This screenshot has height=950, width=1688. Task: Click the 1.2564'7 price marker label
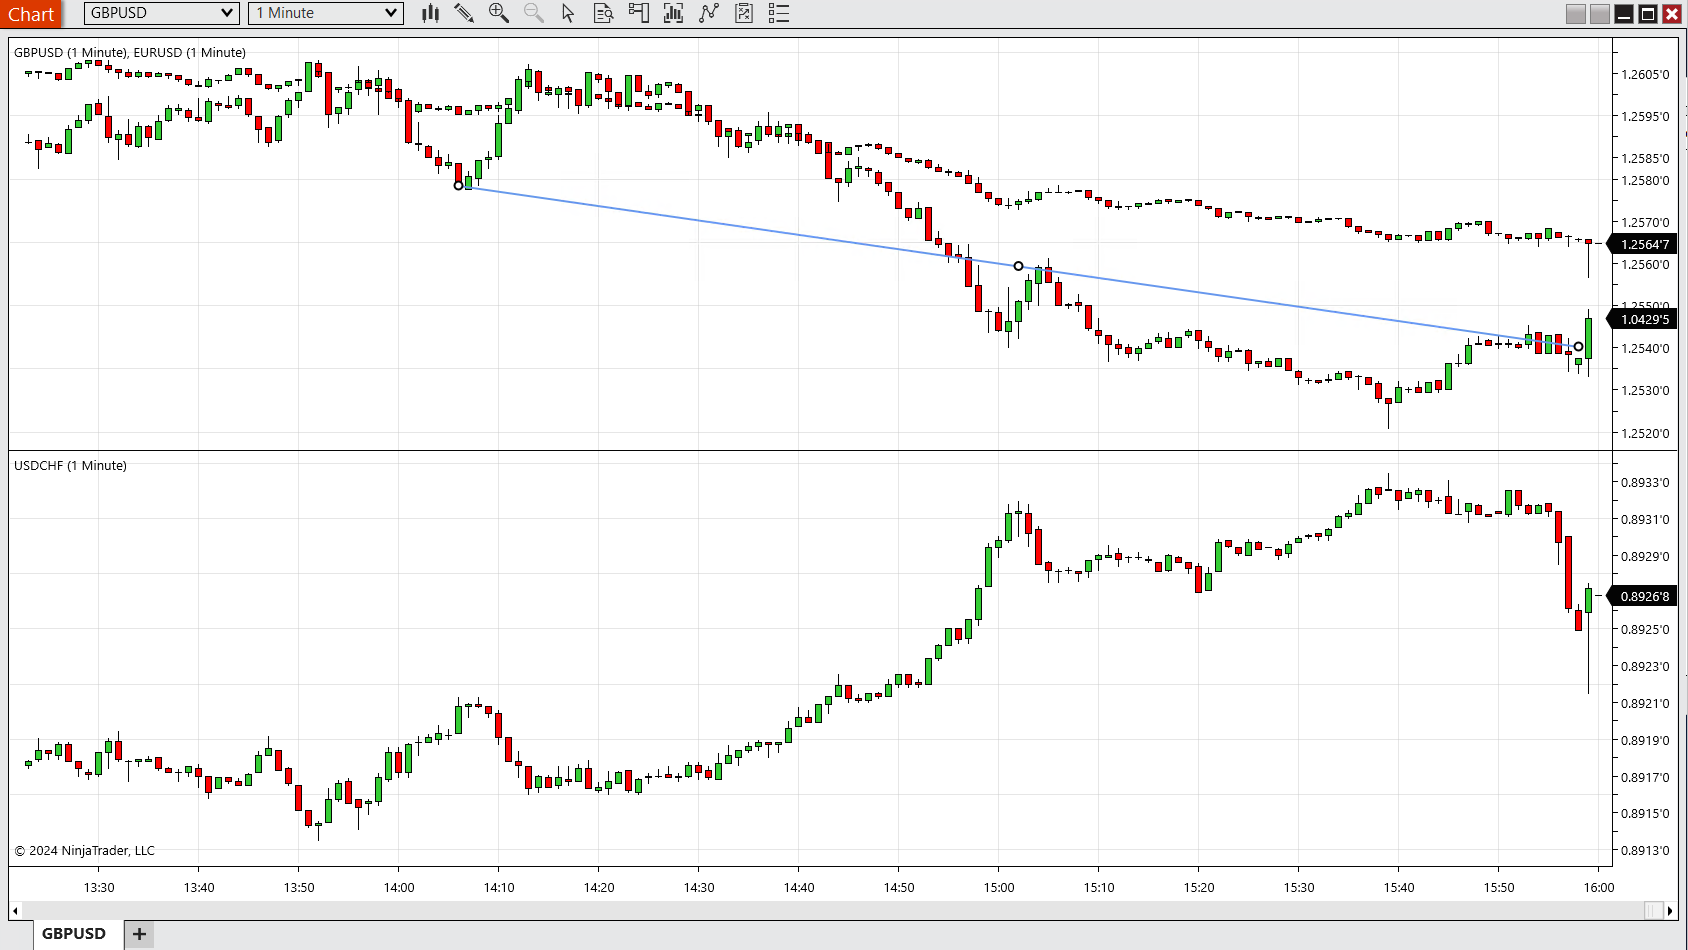1644,244
